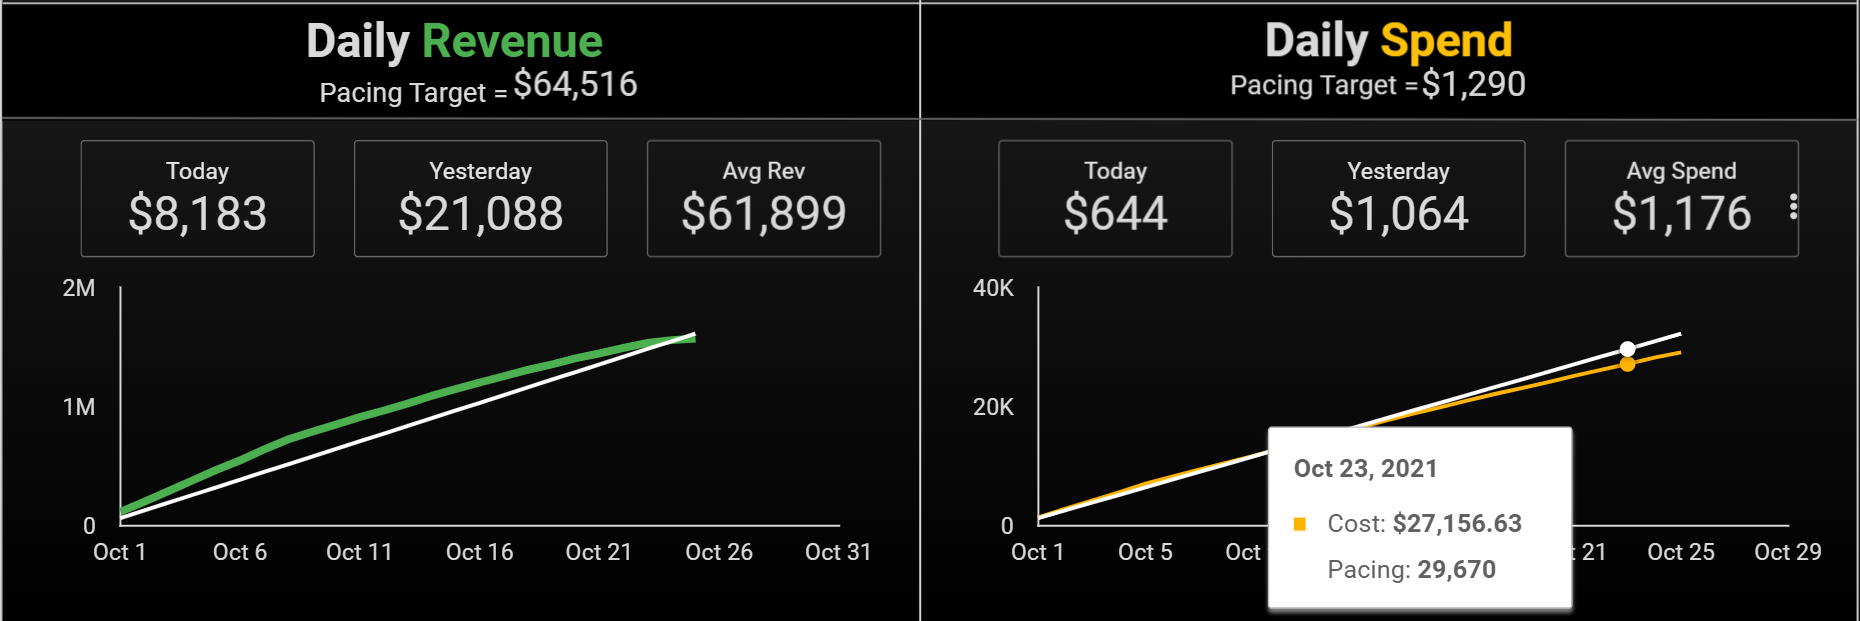Image resolution: width=1860 pixels, height=621 pixels.
Task: Click the Pacing Target $64,516 text
Action: point(477,88)
